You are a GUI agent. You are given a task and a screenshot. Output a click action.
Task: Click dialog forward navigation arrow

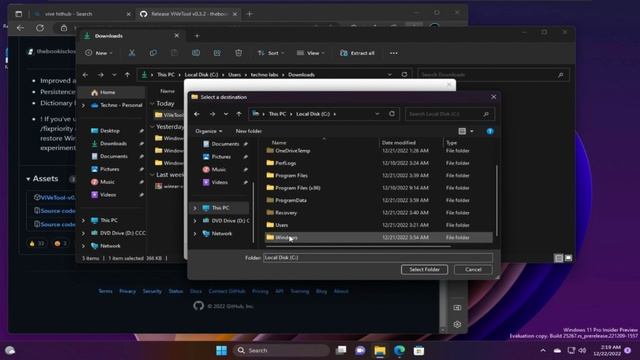pos(212,114)
